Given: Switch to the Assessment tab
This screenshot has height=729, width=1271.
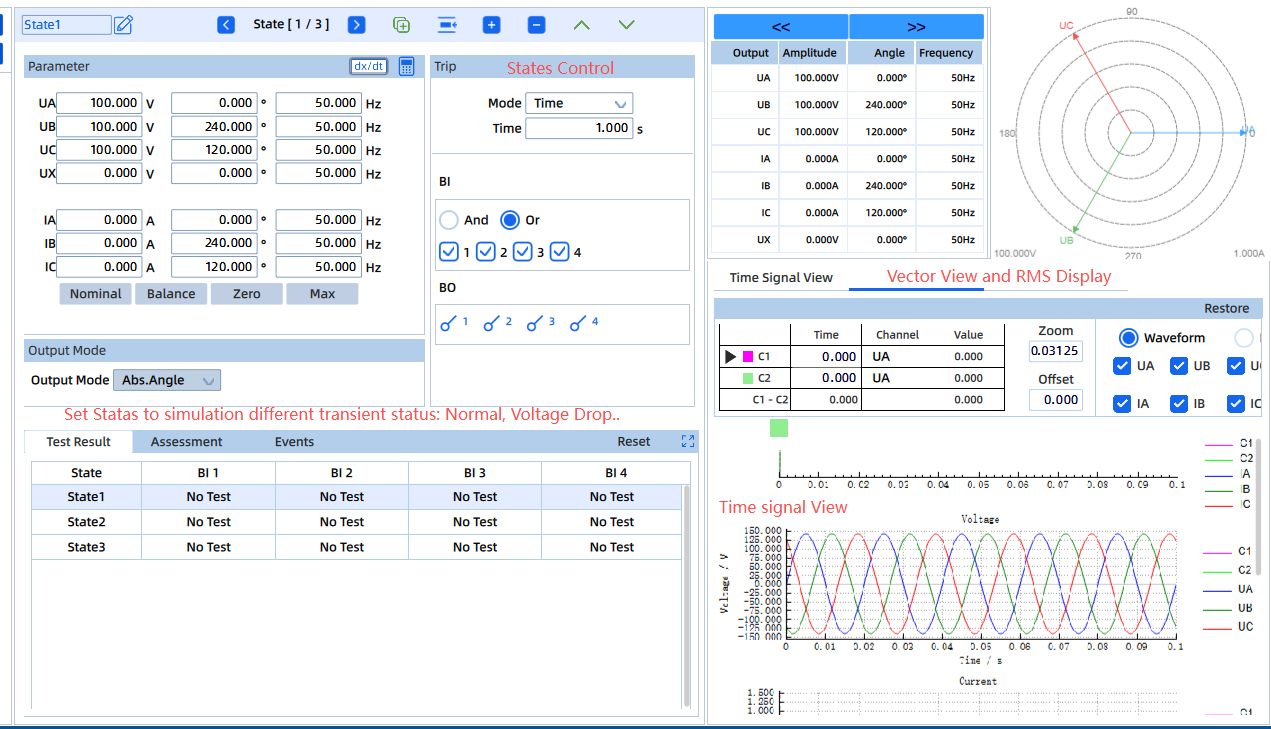Looking at the screenshot, I should [186, 442].
